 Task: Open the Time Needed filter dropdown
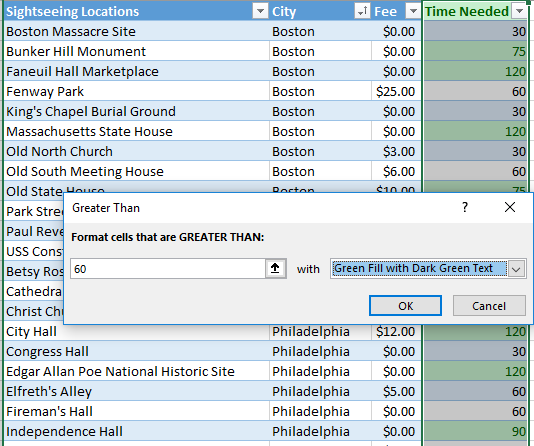coord(520,11)
